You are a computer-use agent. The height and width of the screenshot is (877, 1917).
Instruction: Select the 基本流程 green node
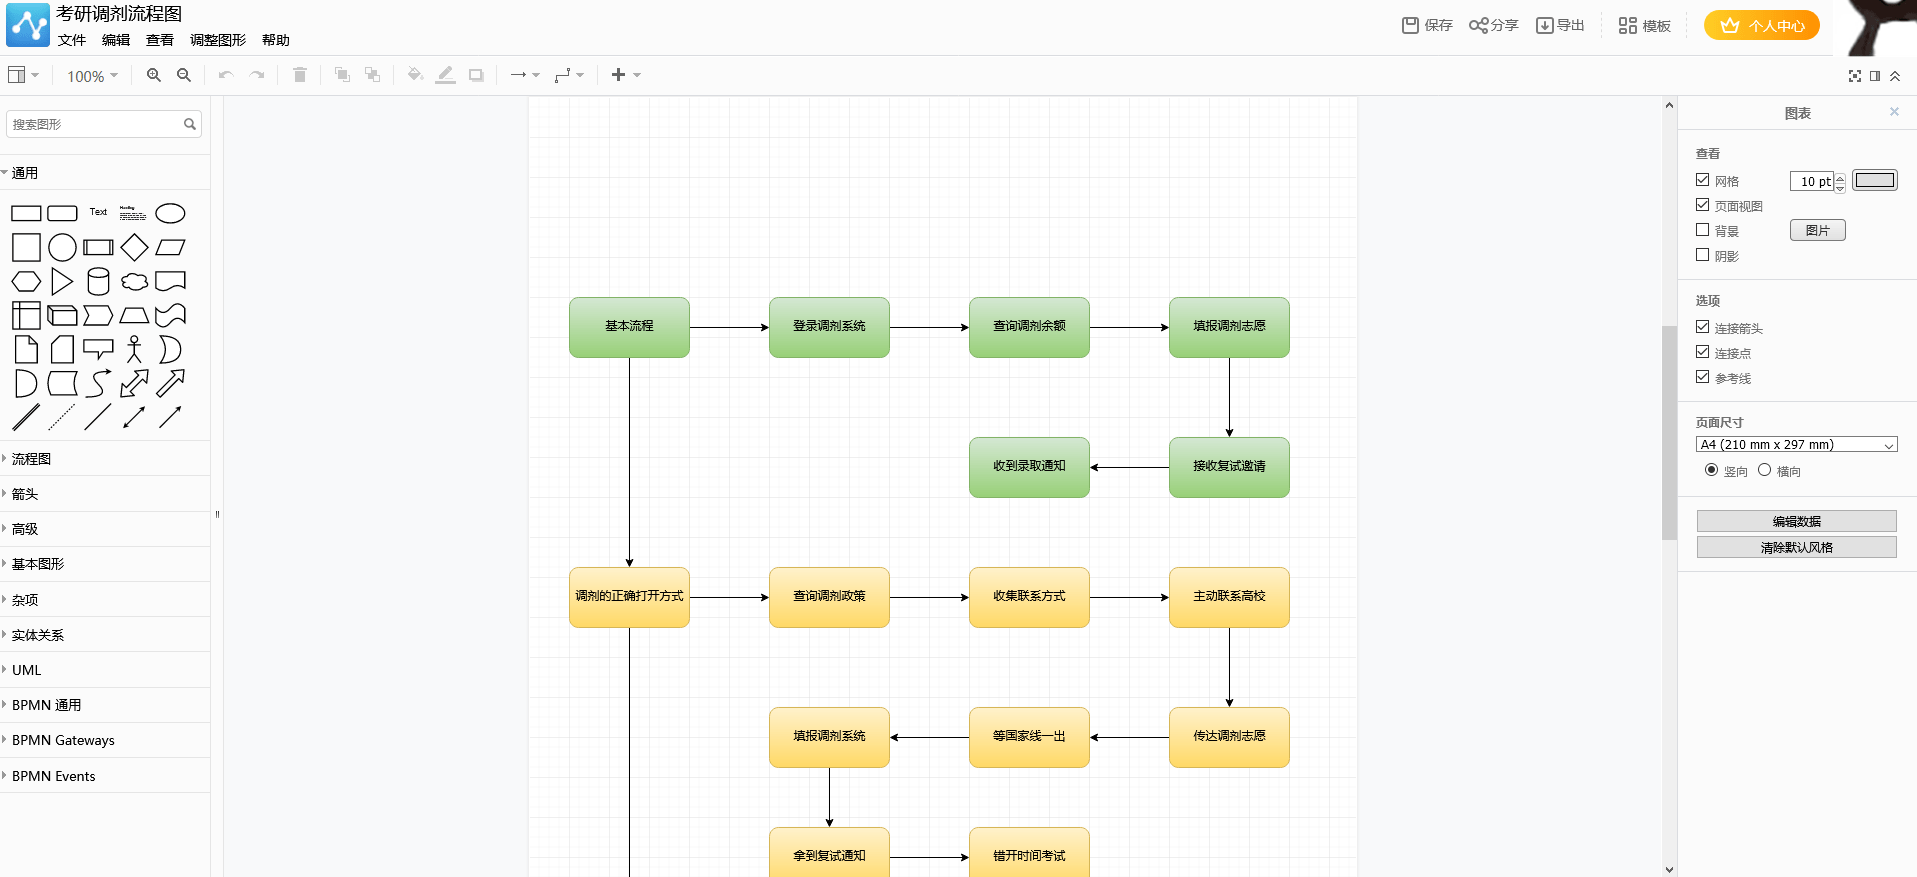pos(629,327)
